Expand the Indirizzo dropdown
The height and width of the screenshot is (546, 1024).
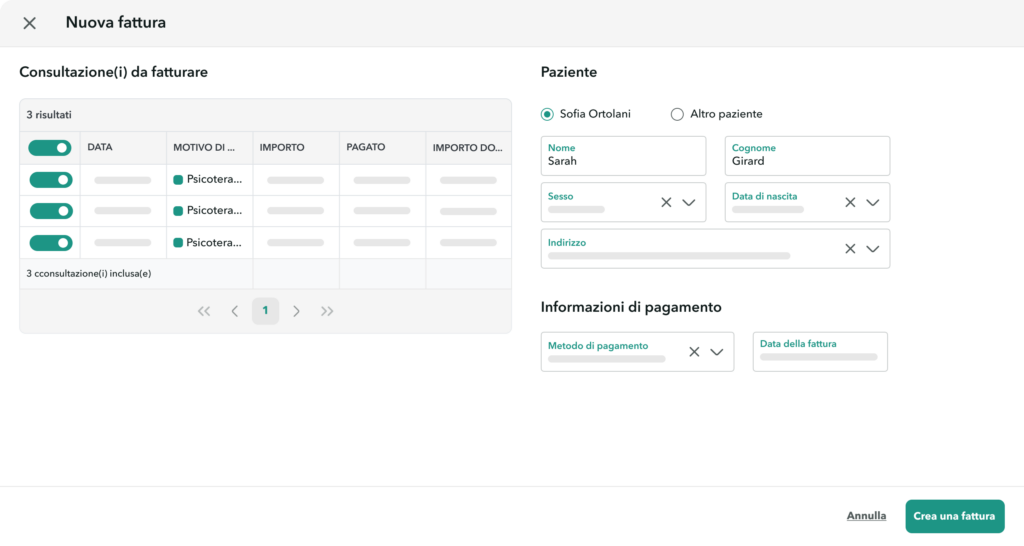click(872, 249)
